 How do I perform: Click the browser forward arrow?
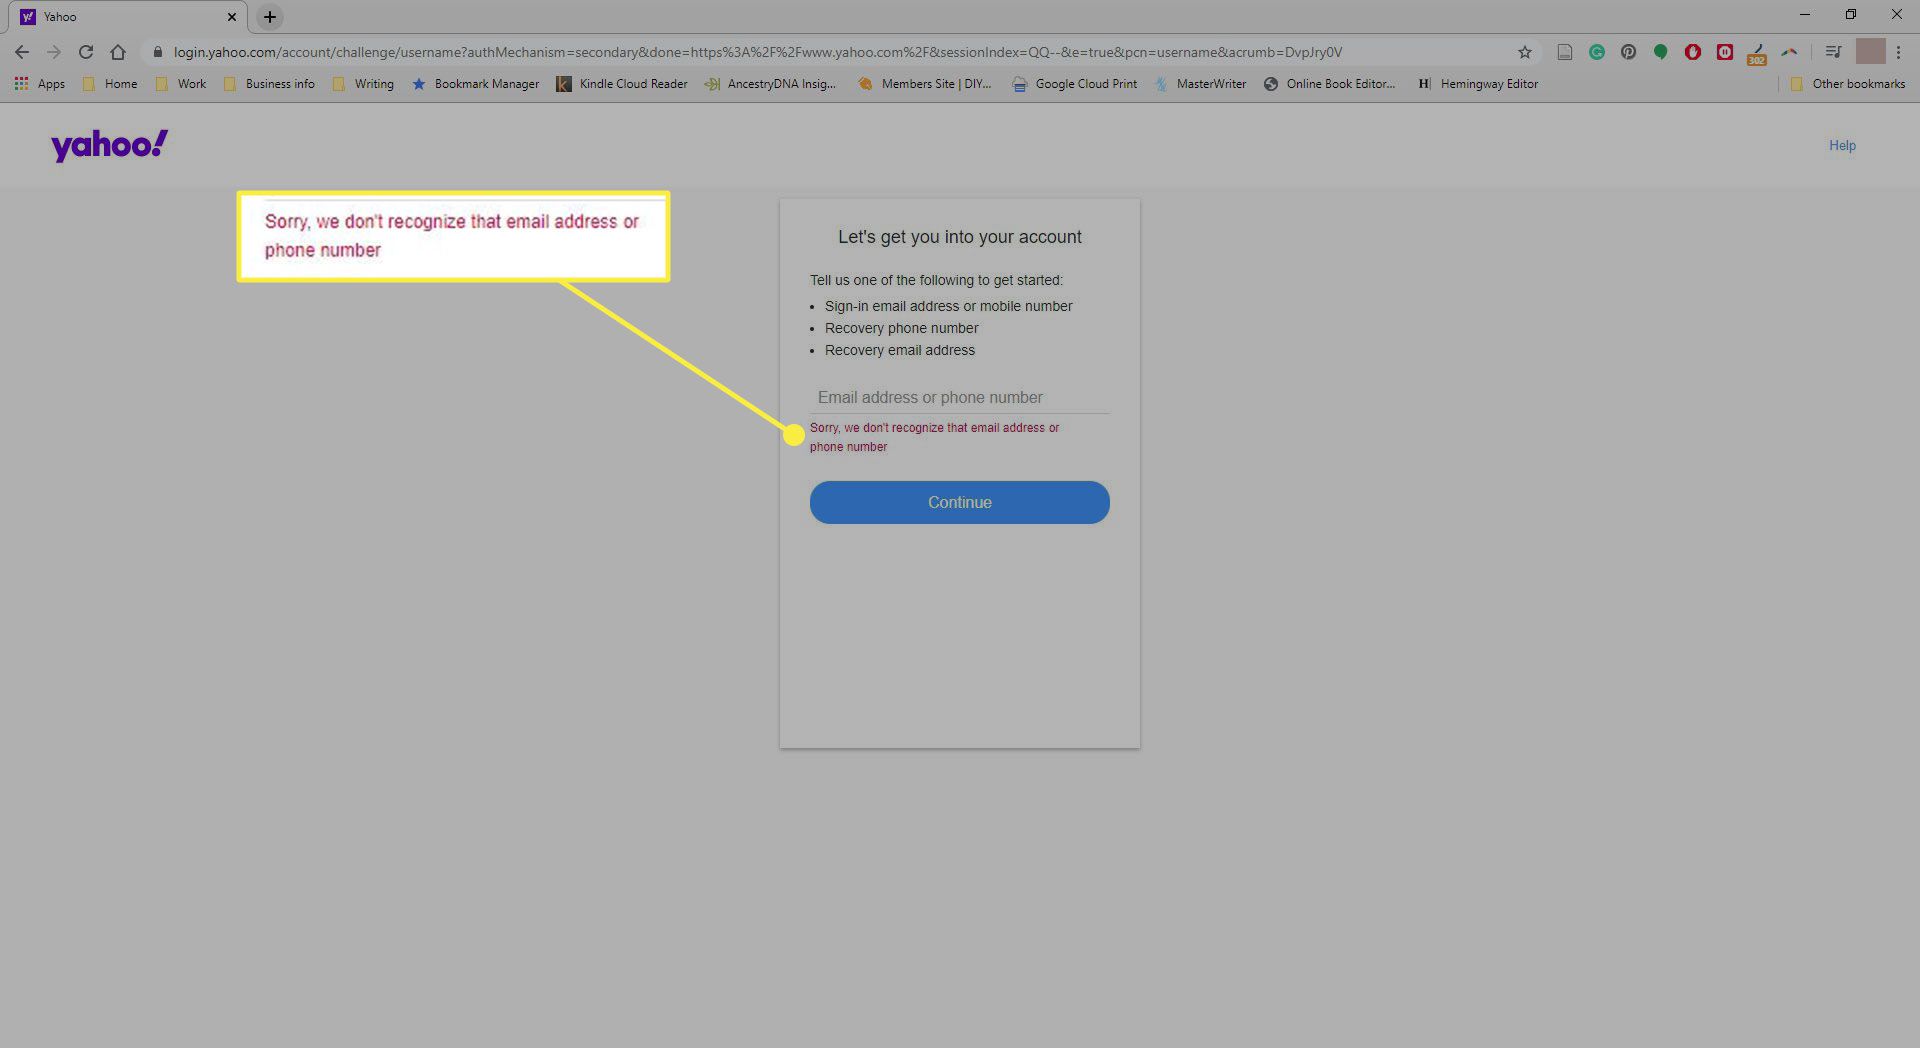(54, 52)
